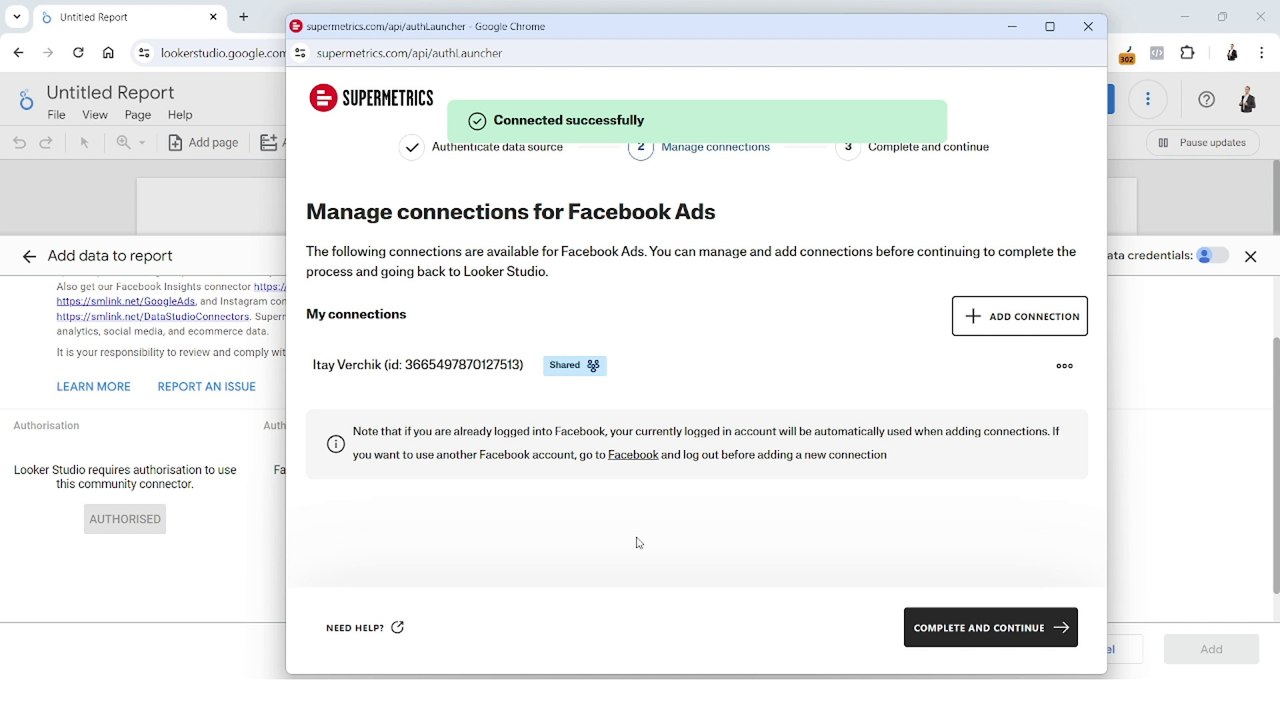The image size is (1280, 720).
Task: Open the Page menu
Action: [x=138, y=115]
